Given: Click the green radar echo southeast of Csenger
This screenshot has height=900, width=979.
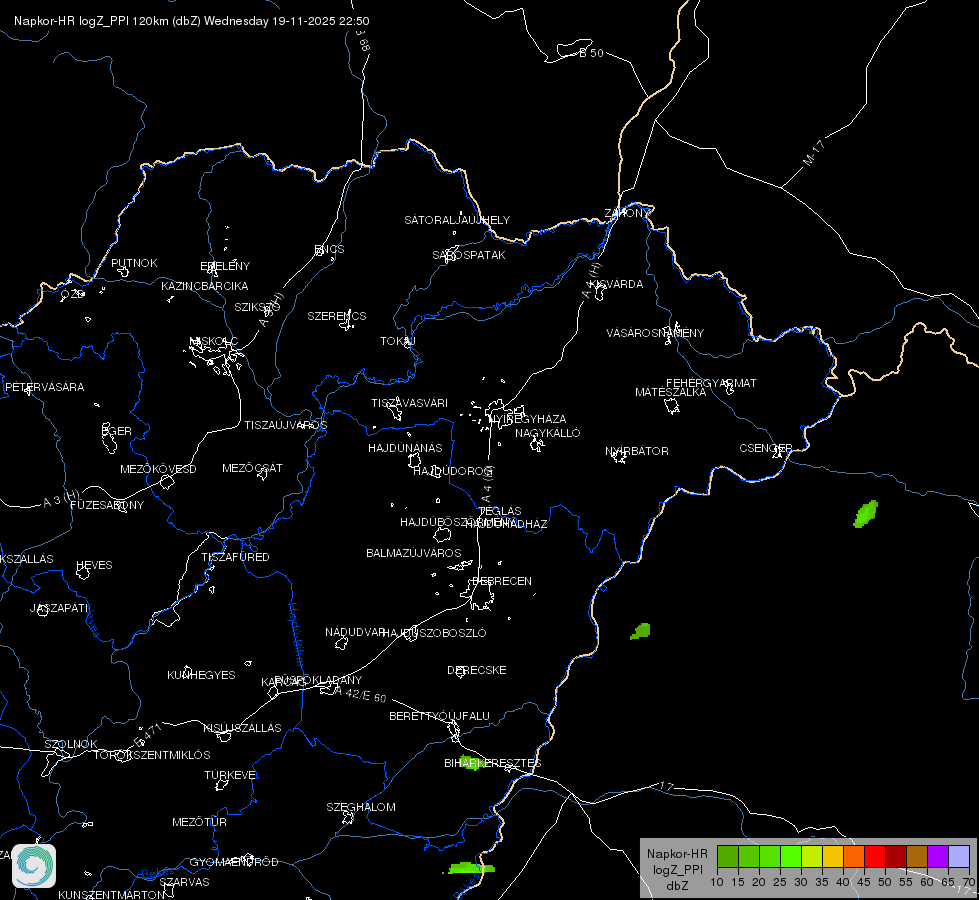Looking at the screenshot, I should click(866, 514).
